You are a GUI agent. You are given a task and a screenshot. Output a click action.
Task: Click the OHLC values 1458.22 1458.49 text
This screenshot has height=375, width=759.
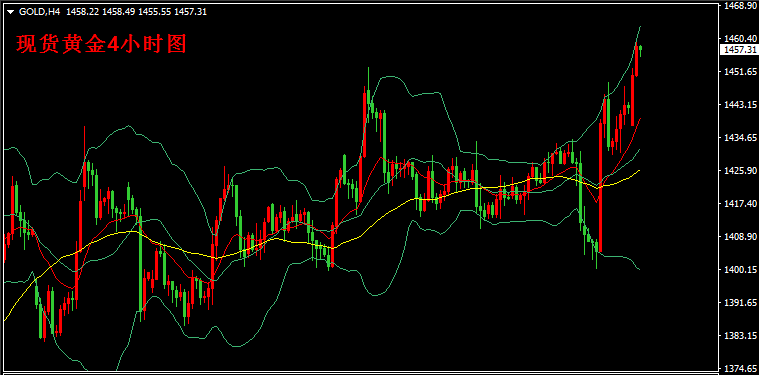101,12
